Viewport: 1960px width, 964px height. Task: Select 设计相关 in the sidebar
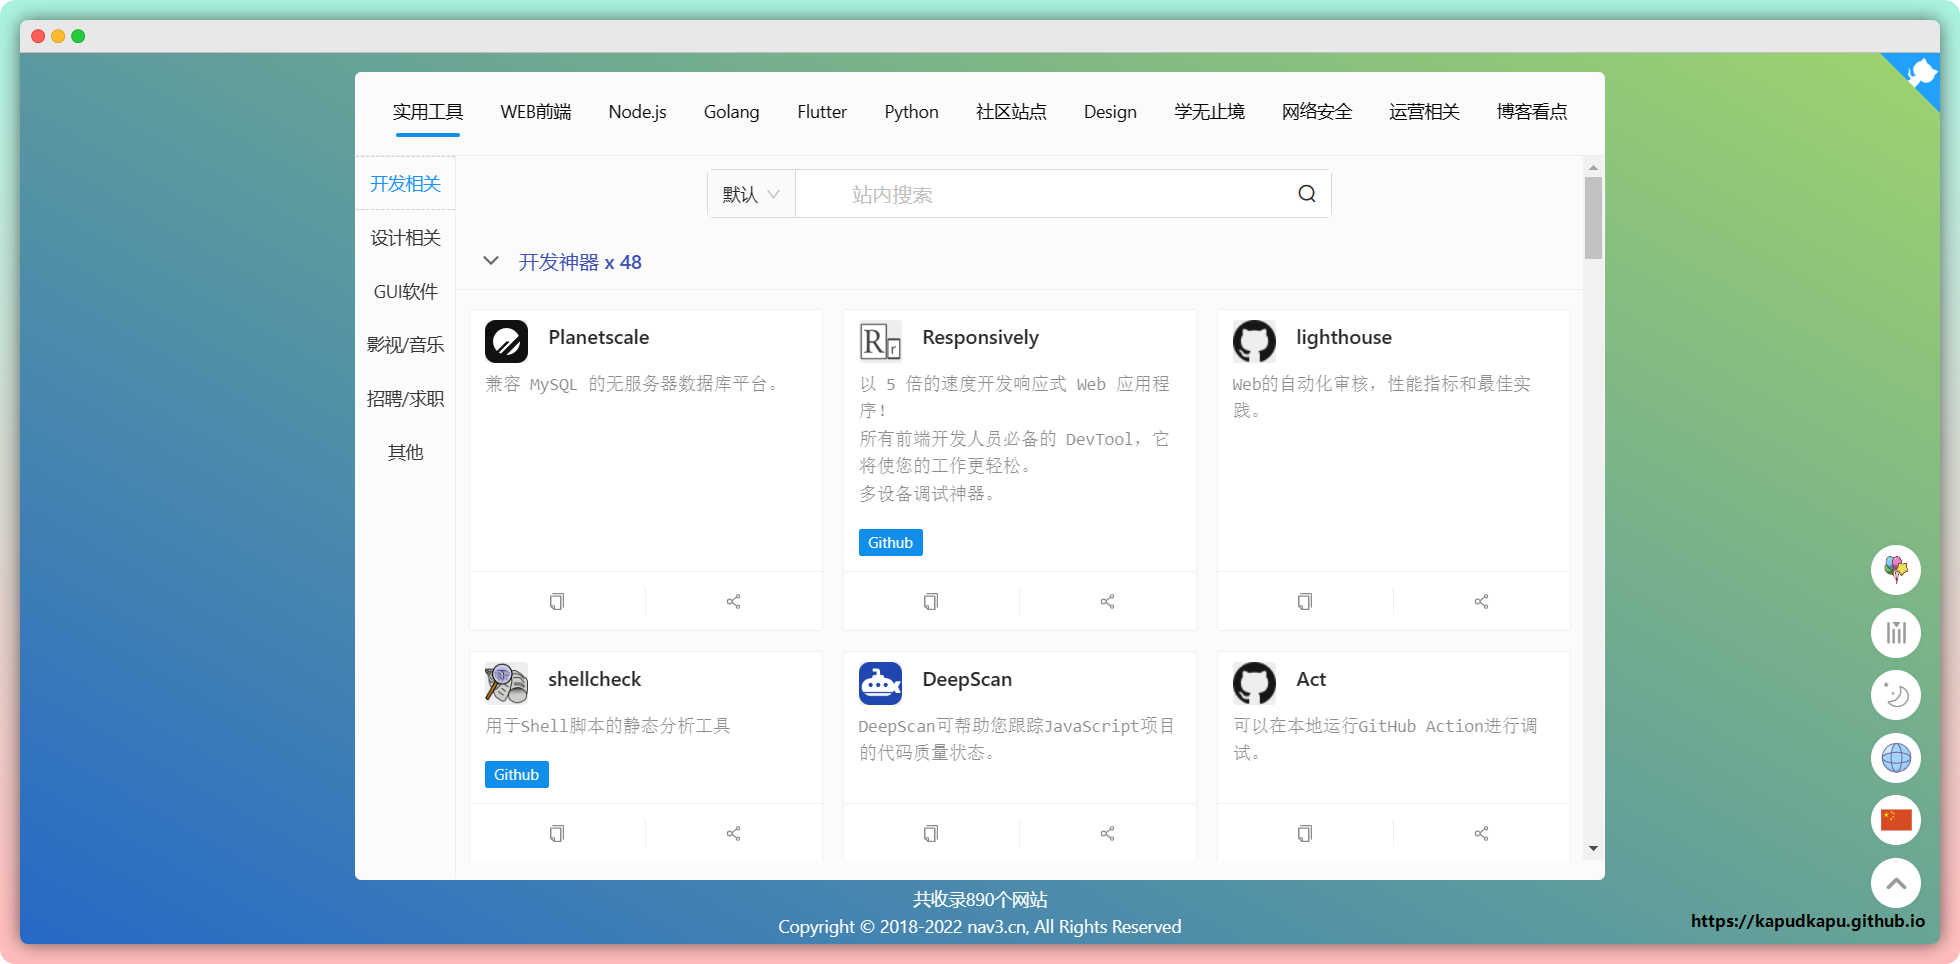point(405,238)
